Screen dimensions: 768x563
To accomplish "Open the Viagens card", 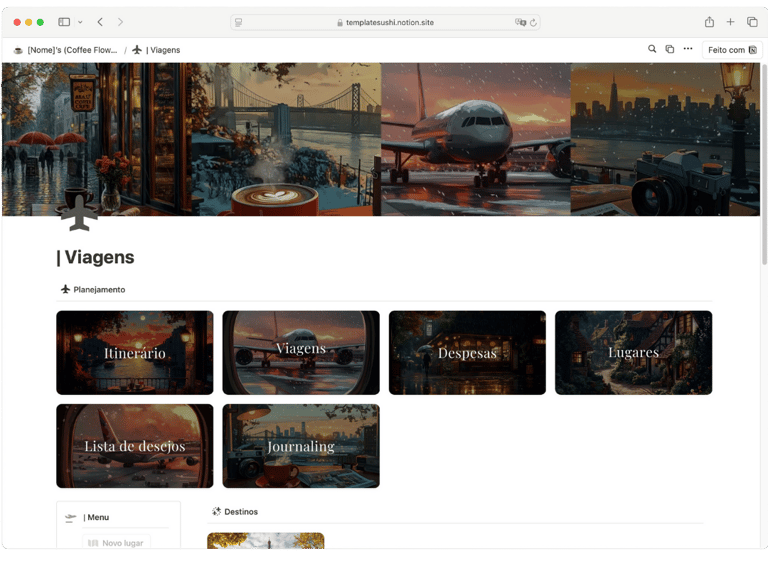I will click(x=301, y=353).
